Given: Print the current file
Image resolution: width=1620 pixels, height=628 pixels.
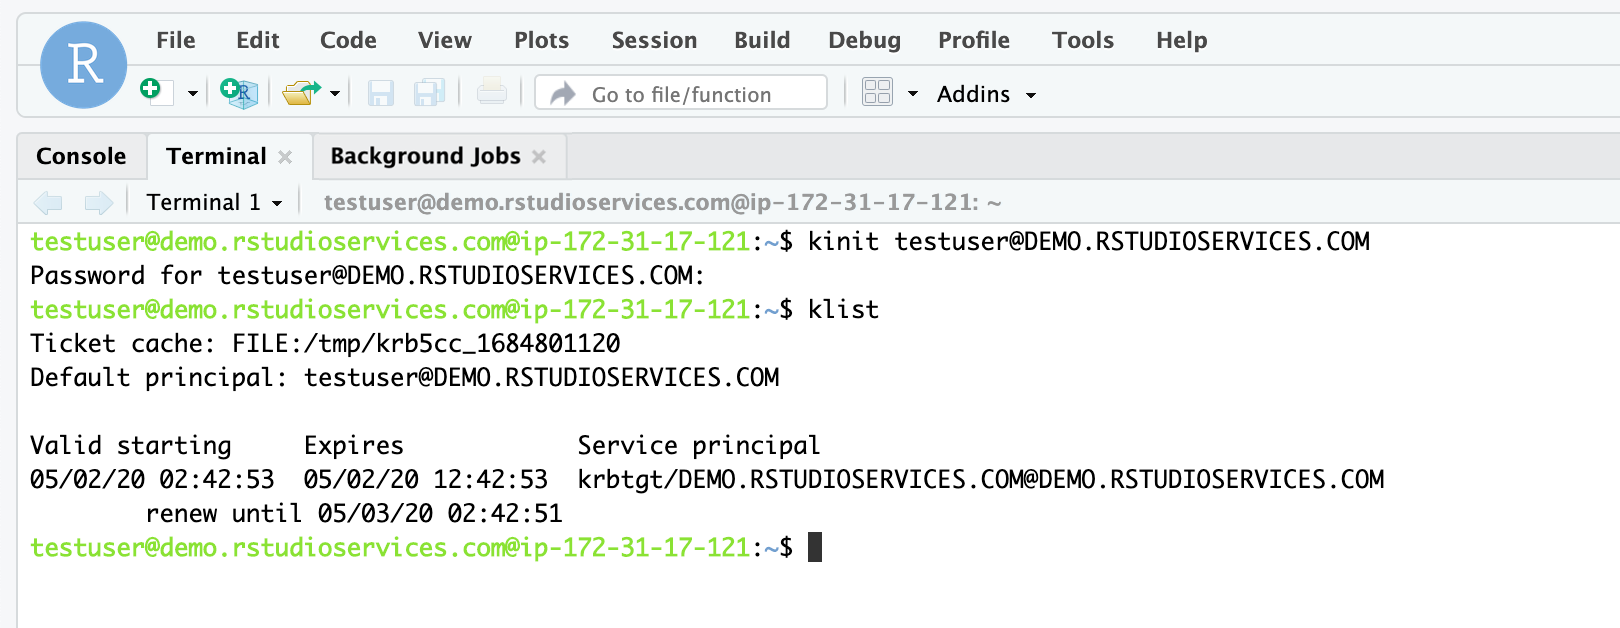Looking at the screenshot, I should click(x=491, y=91).
